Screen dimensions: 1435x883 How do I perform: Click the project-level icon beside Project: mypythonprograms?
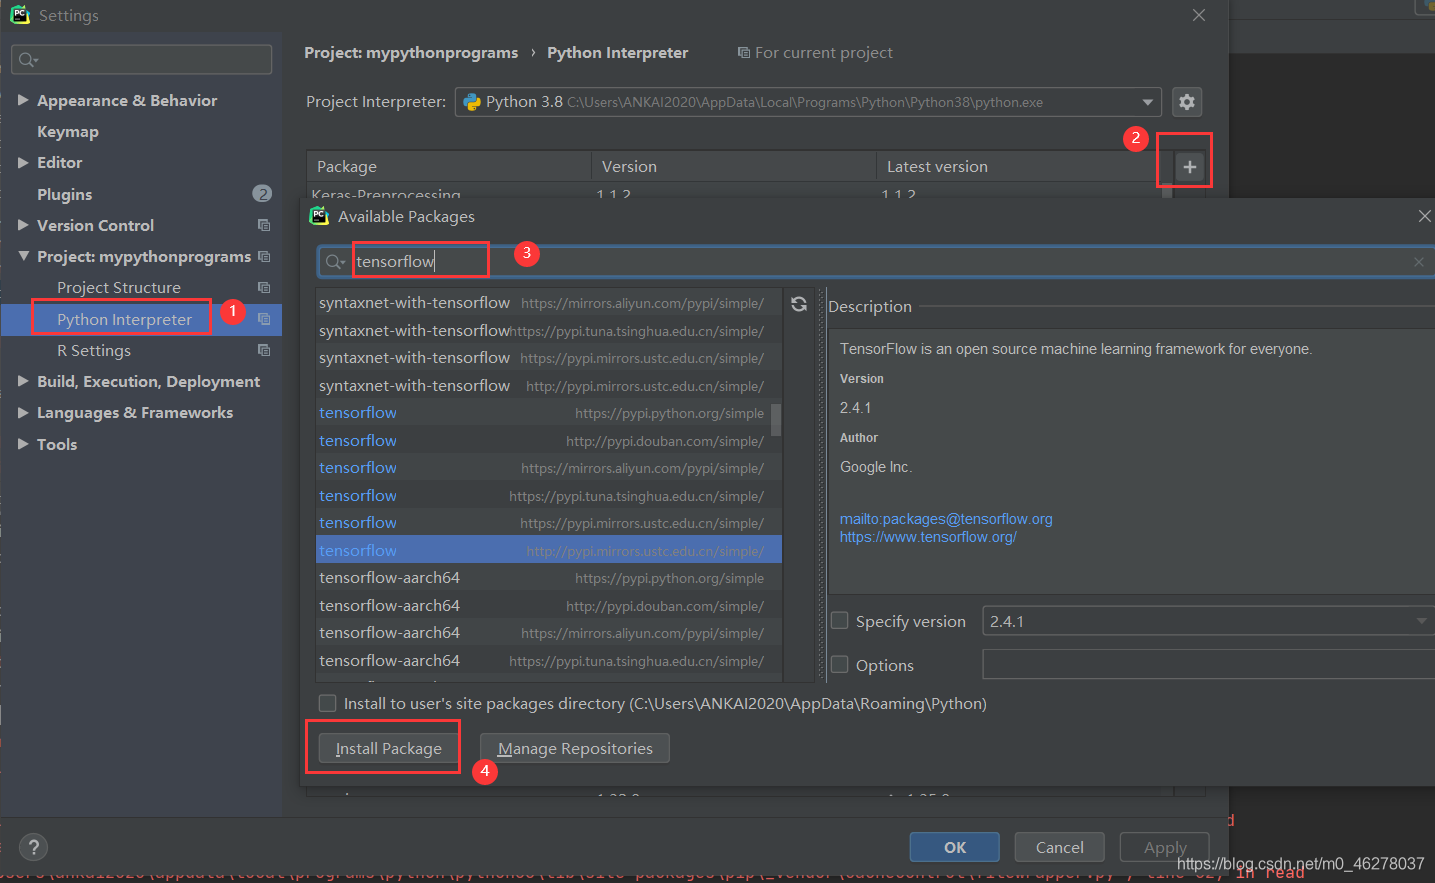click(264, 256)
